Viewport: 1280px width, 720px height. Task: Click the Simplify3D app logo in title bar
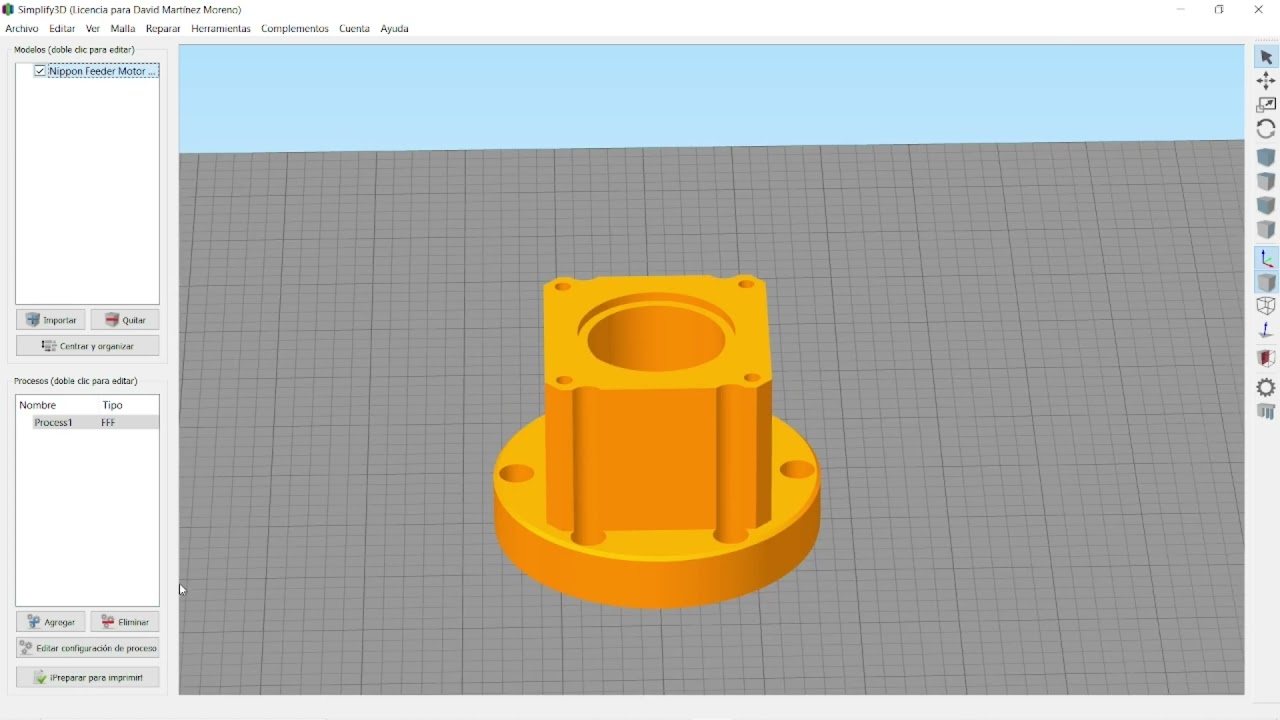[x=8, y=9]
